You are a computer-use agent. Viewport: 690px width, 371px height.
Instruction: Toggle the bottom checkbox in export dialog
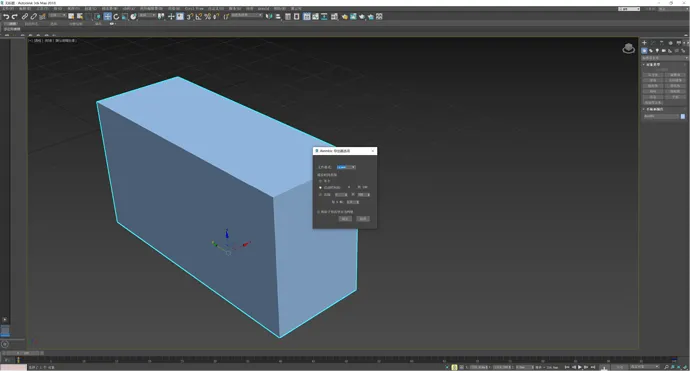(319, 212)
